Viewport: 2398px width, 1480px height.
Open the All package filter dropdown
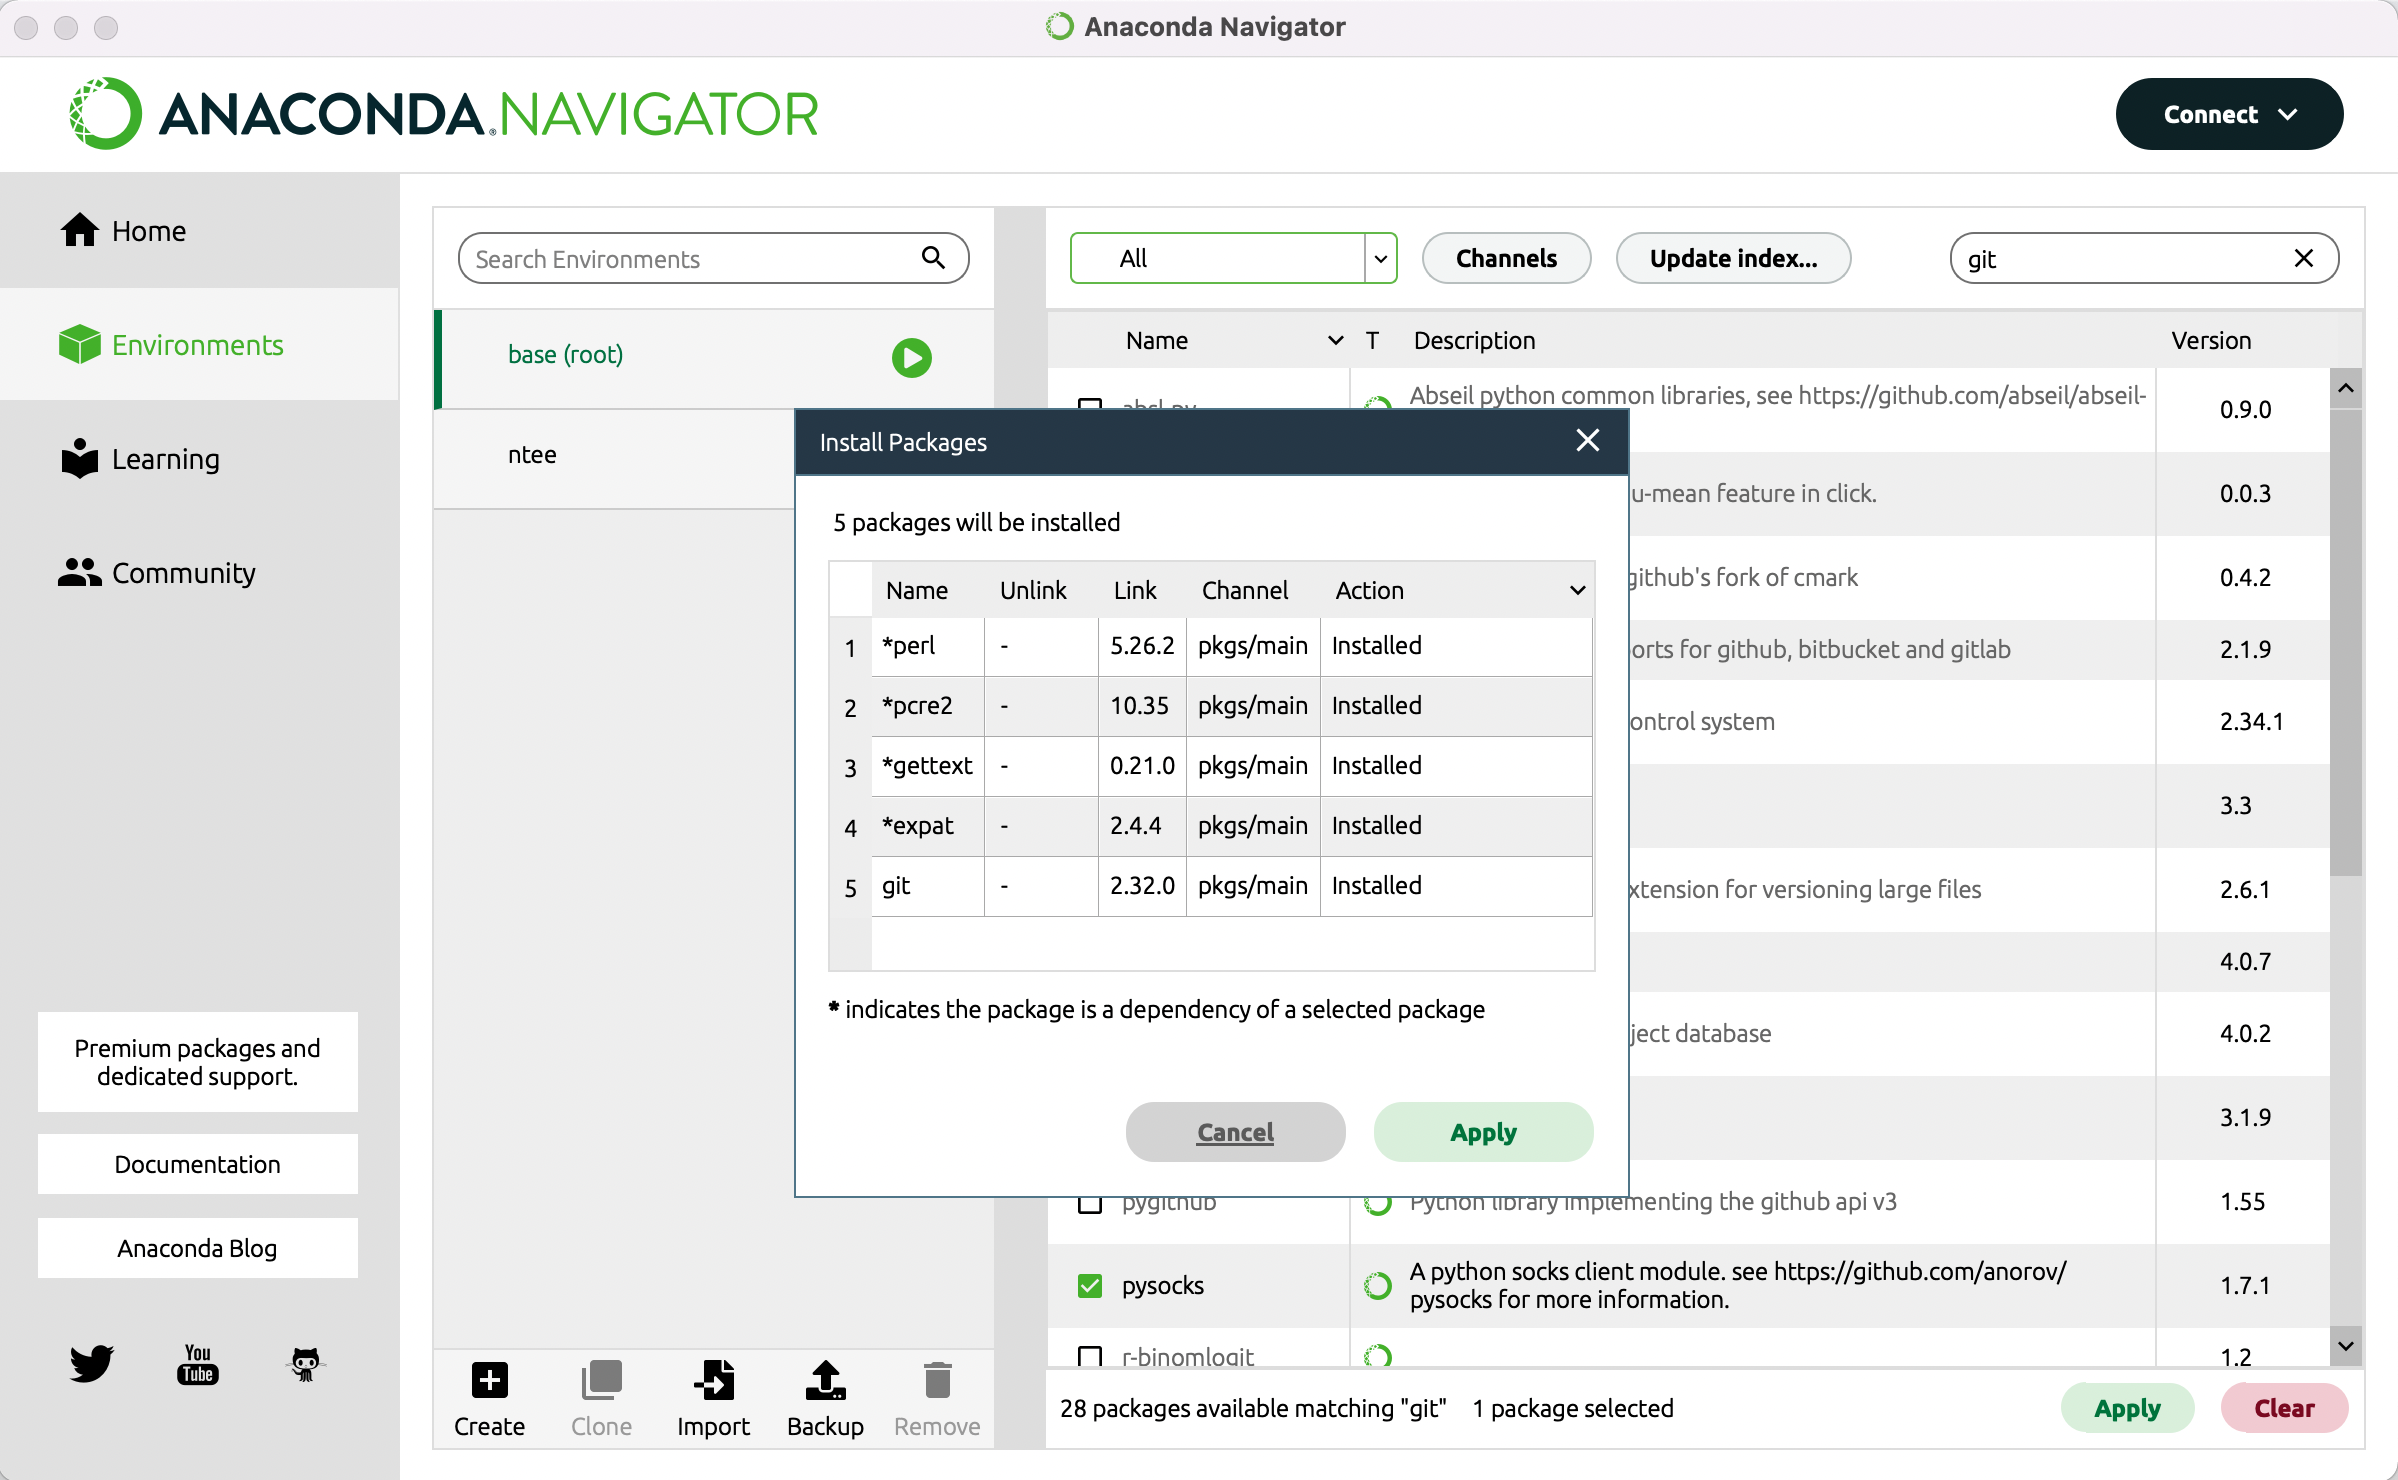tap(1233, 259)
